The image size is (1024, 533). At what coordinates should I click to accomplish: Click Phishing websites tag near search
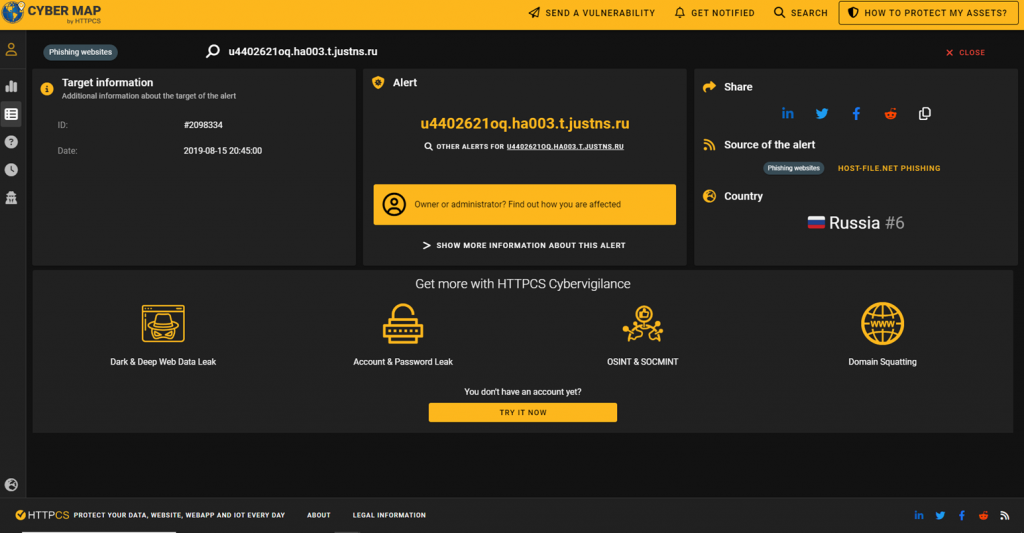(80, 52)
